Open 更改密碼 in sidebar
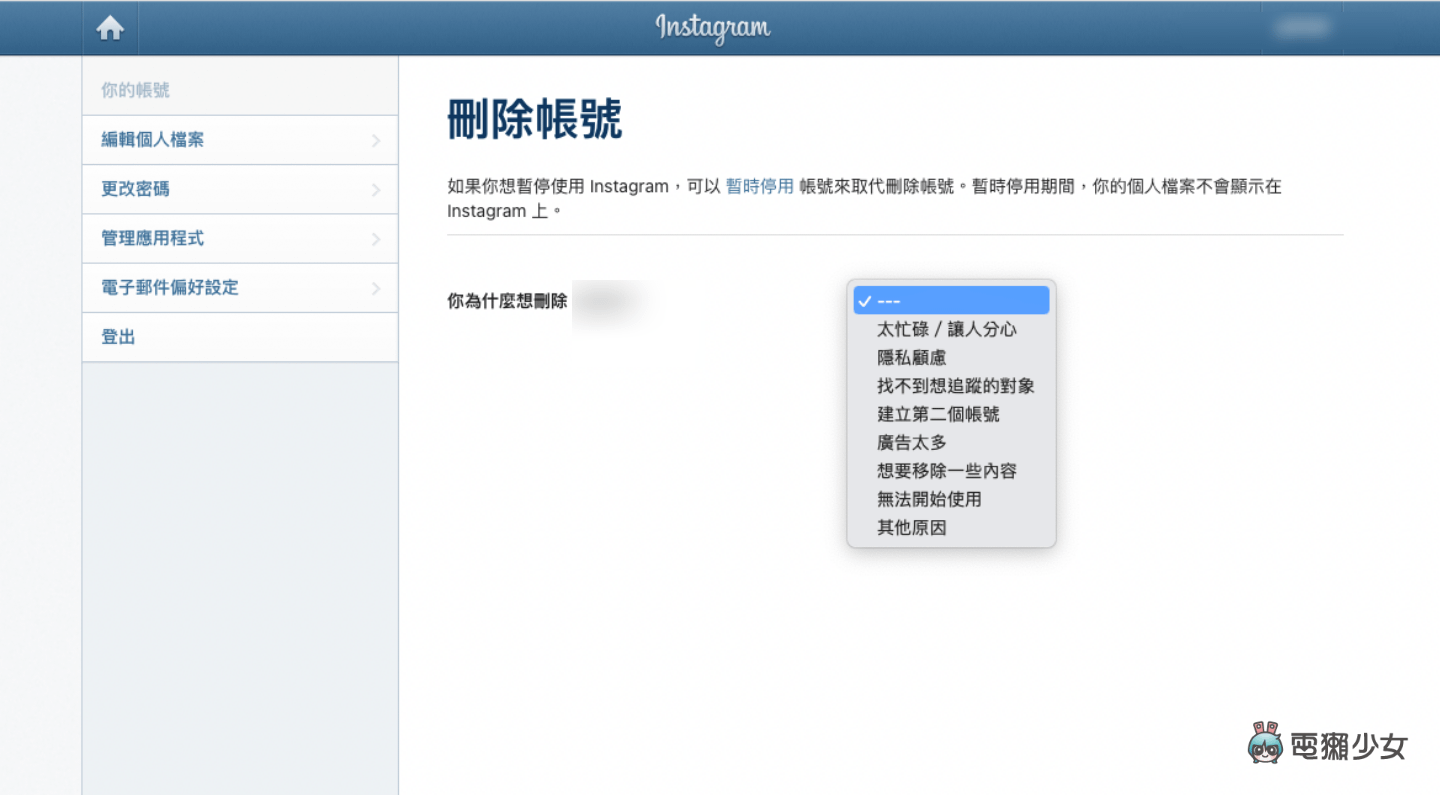The width and height of the screenshot is (1440, 795). 135,189
